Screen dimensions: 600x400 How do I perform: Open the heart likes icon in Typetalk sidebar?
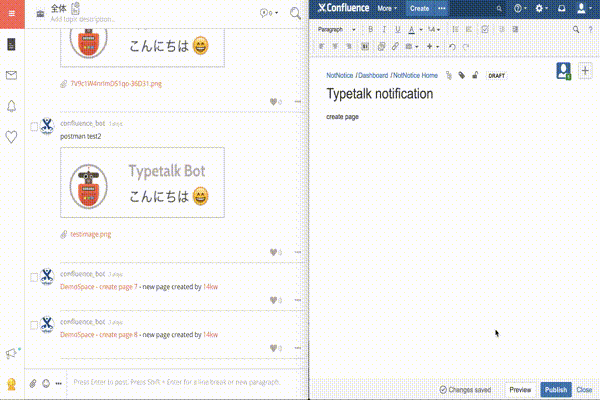click(11, 137)
